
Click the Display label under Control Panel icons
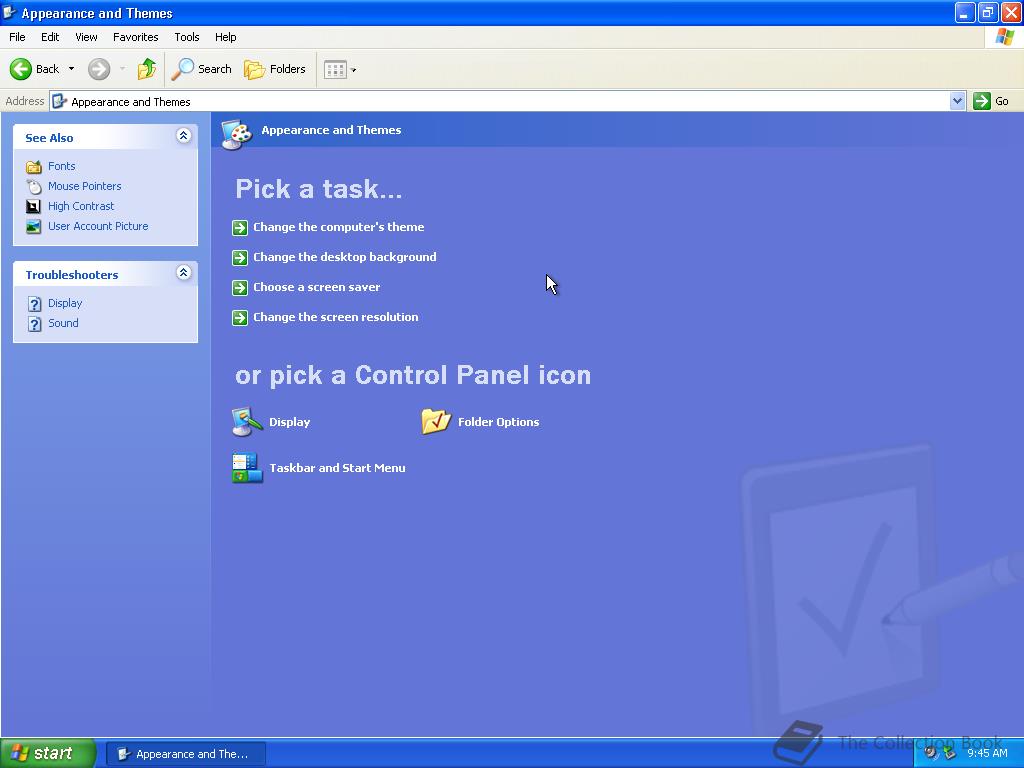pos(289,423)
